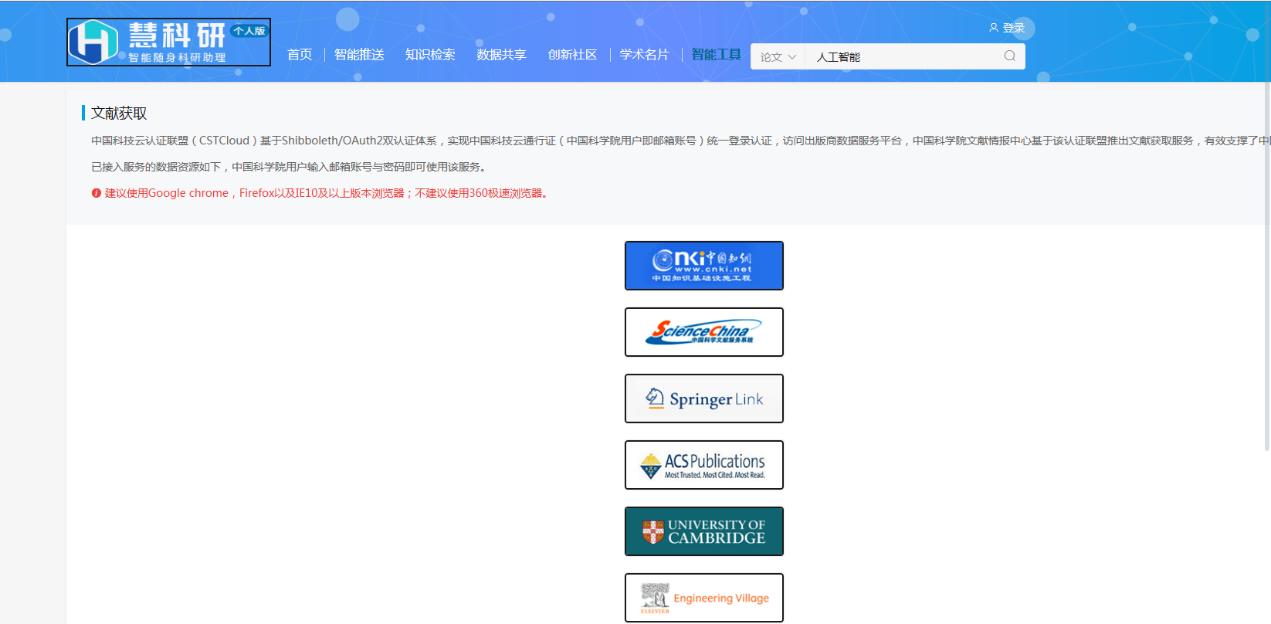Click the 个人版 badge
The image size is (1271, 624).
(250, 31)
